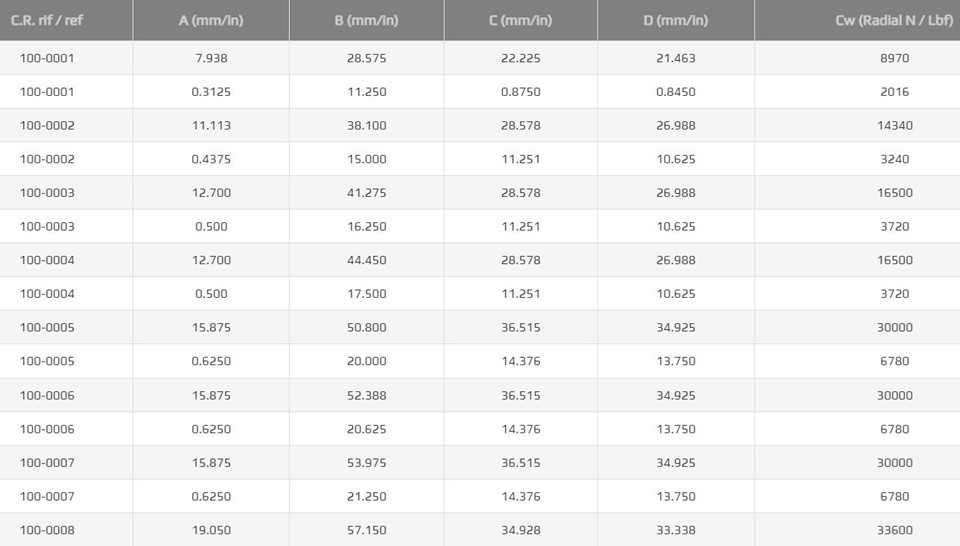Select the A (mm/in) column header
This screenshot has height=546, width=960.
pyautogui.click(x=211, y=20)
